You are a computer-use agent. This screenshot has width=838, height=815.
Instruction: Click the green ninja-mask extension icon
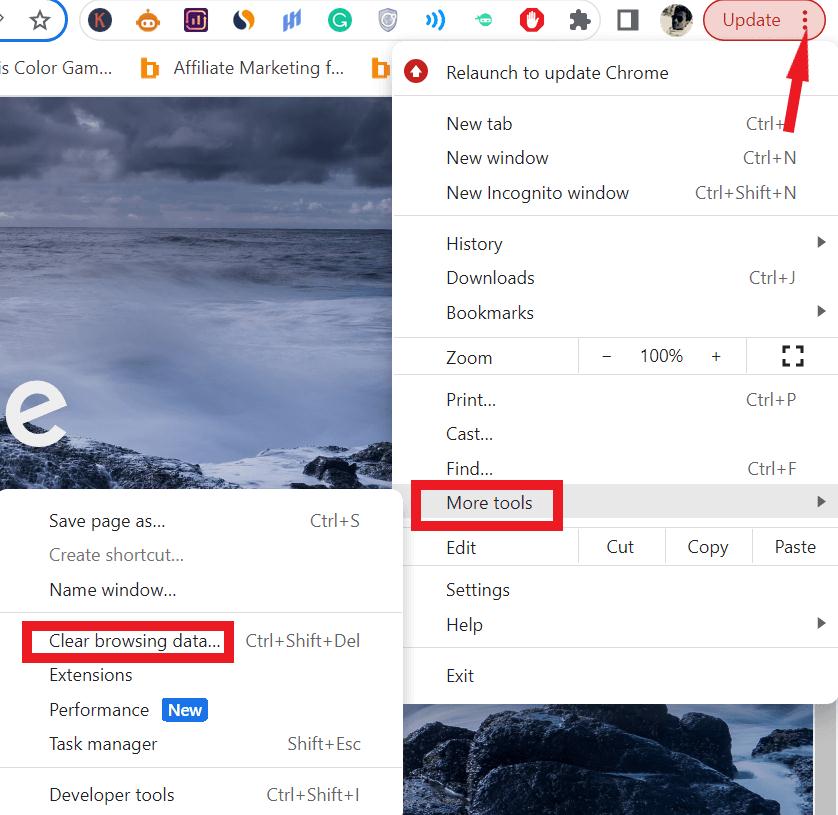tap(483, 21)
